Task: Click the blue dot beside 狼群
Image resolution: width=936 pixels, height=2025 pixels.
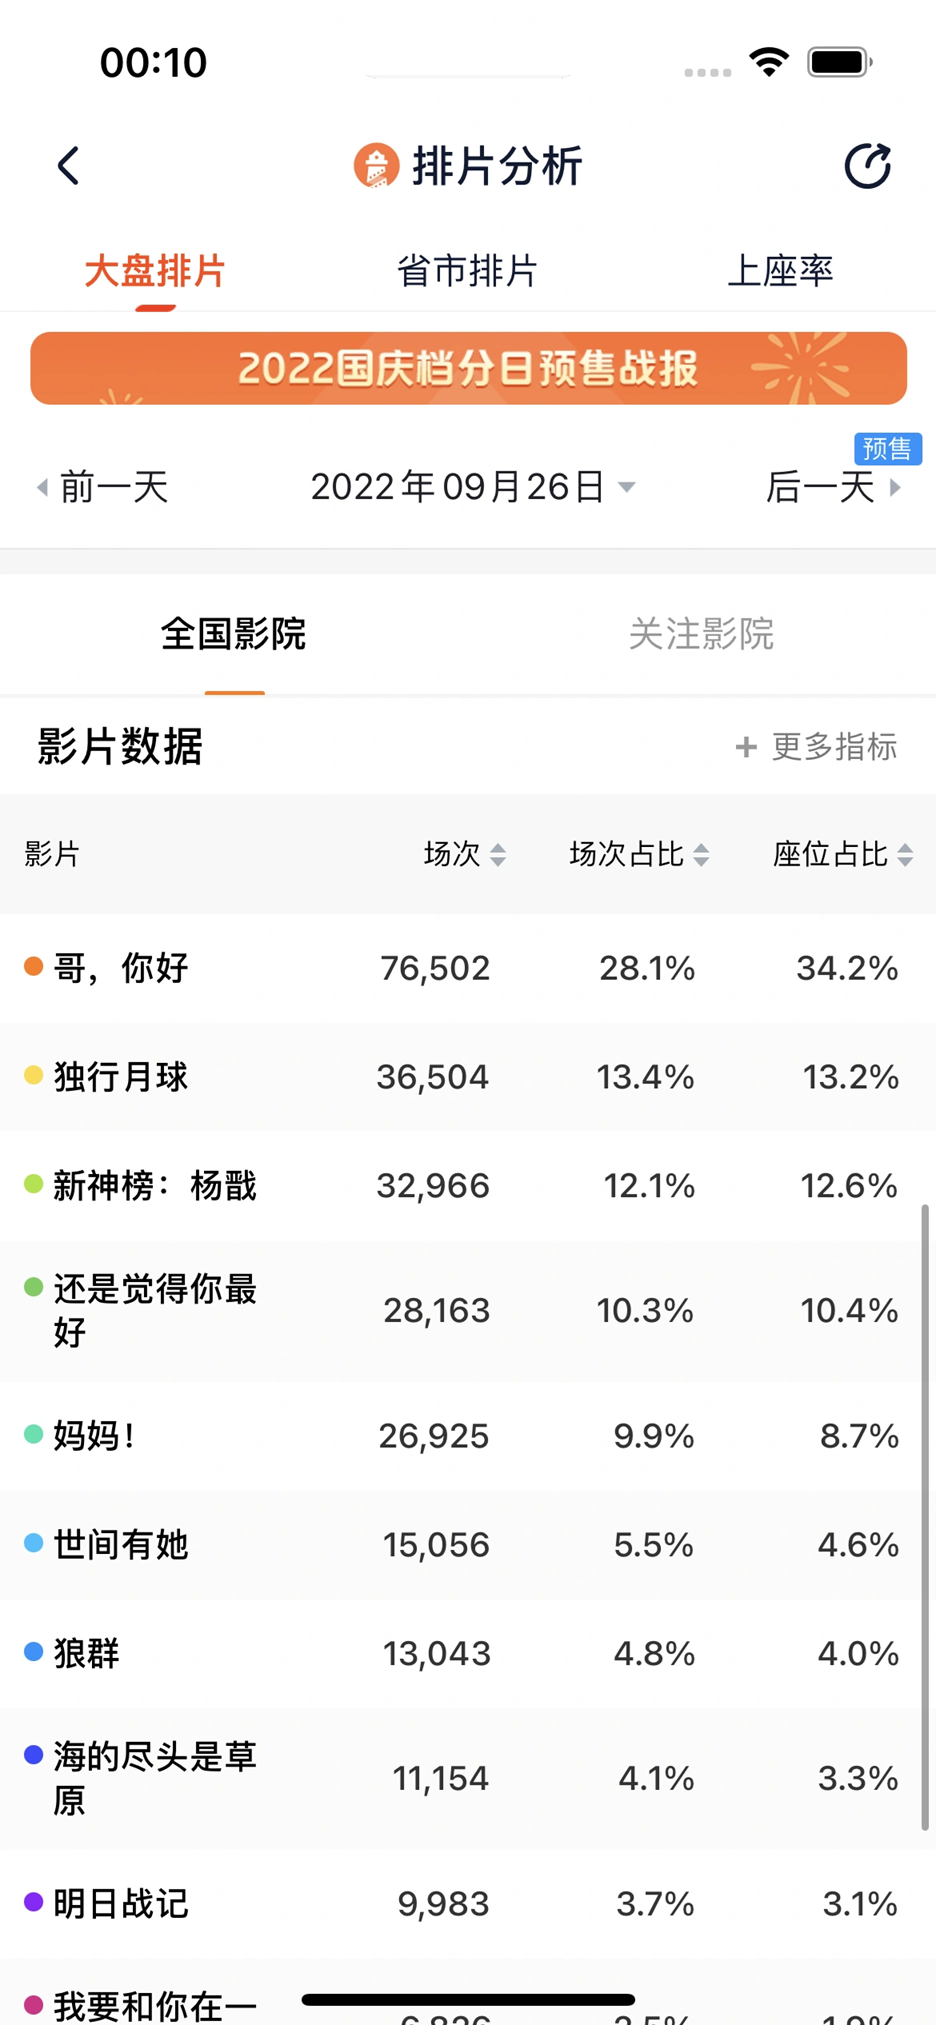Action: (31, 1653)
